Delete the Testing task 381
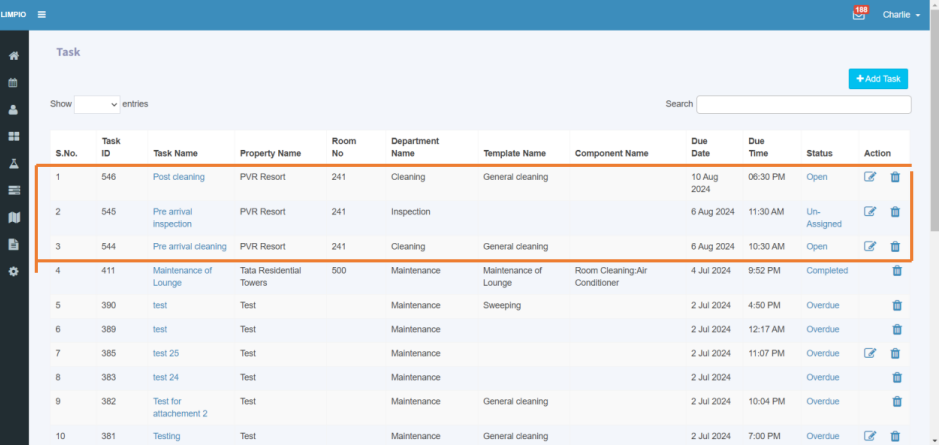This screenshot has width=939, height=446. click(895, 436)
